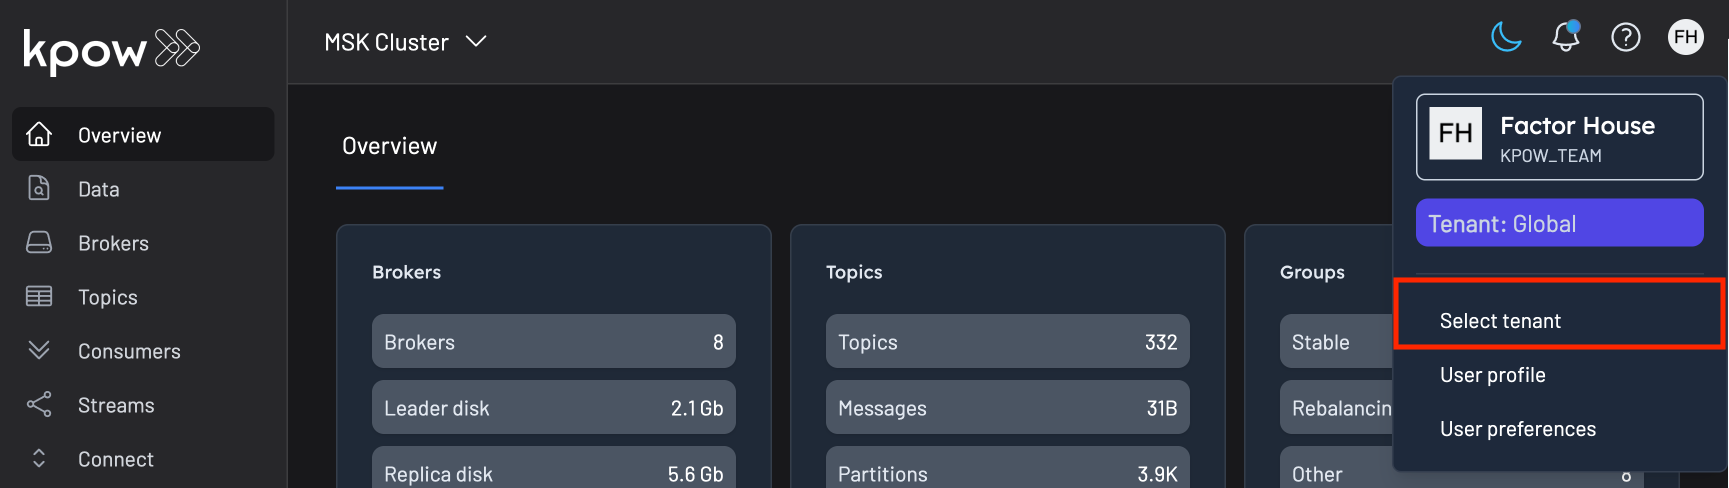Click the kpow logo
The height and width of the screenshot is (488, 1729).
pyautogui.click(x=111, y=49)
